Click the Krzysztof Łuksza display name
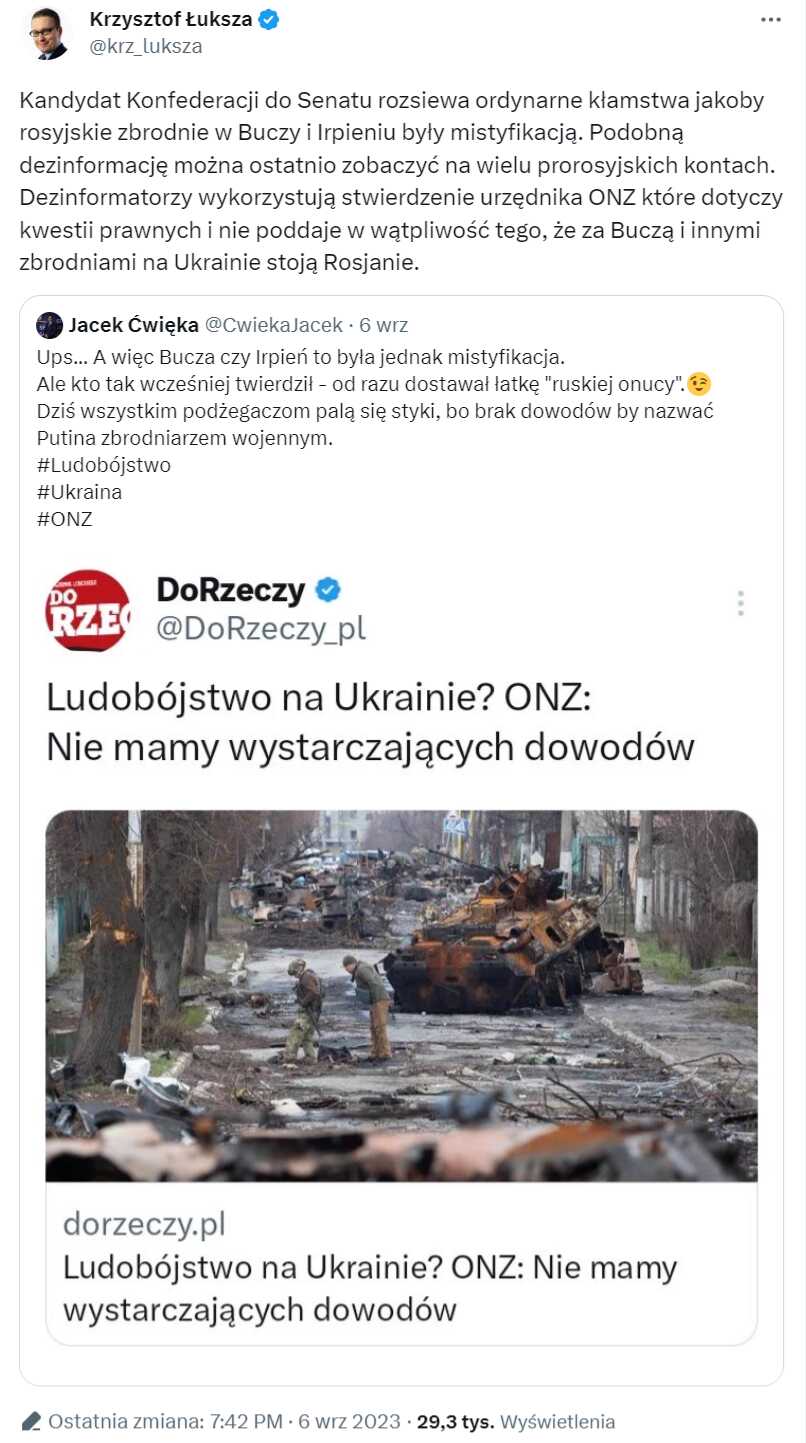The width and height of the screenshot is (806, 1443). click(171, 19)
